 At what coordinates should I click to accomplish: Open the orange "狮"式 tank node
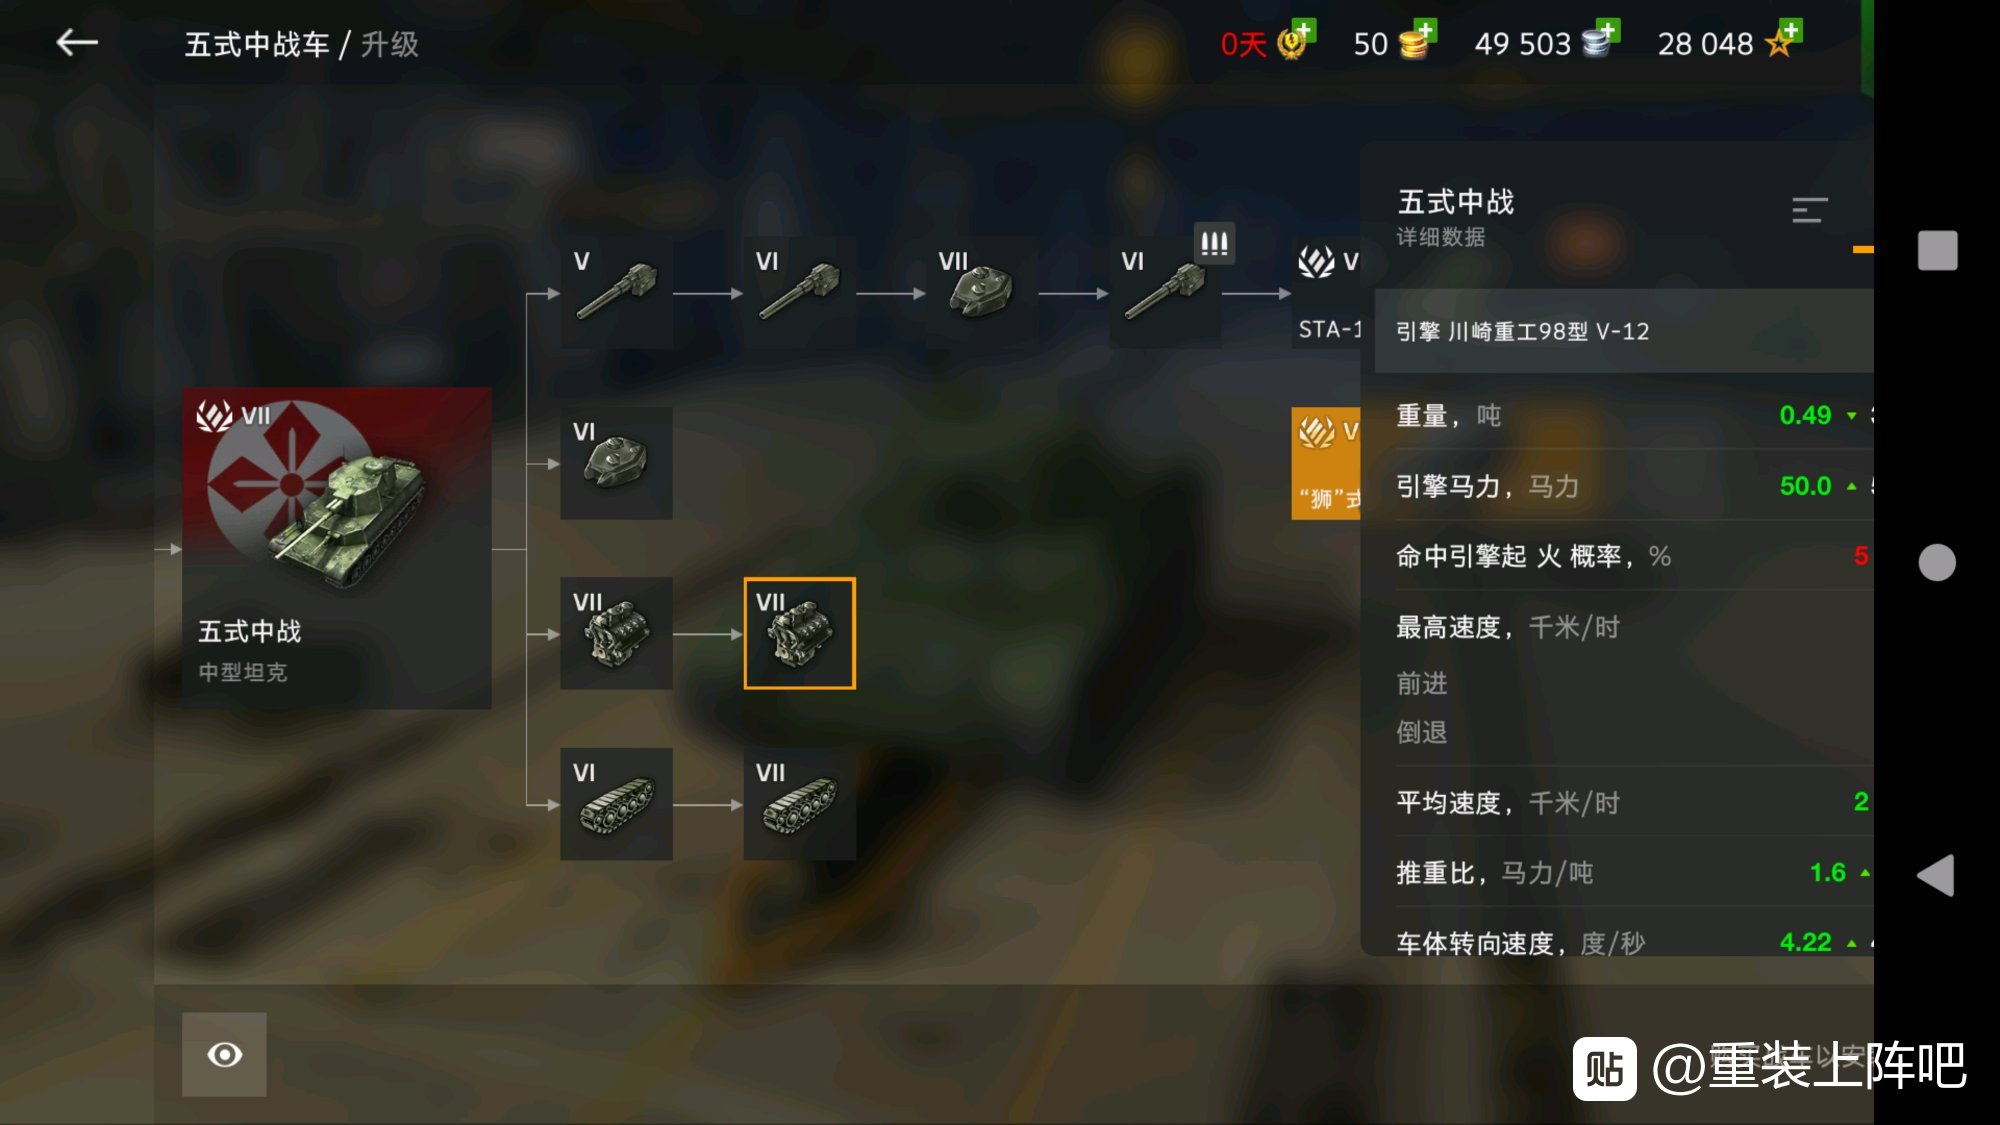[1326, 463]
